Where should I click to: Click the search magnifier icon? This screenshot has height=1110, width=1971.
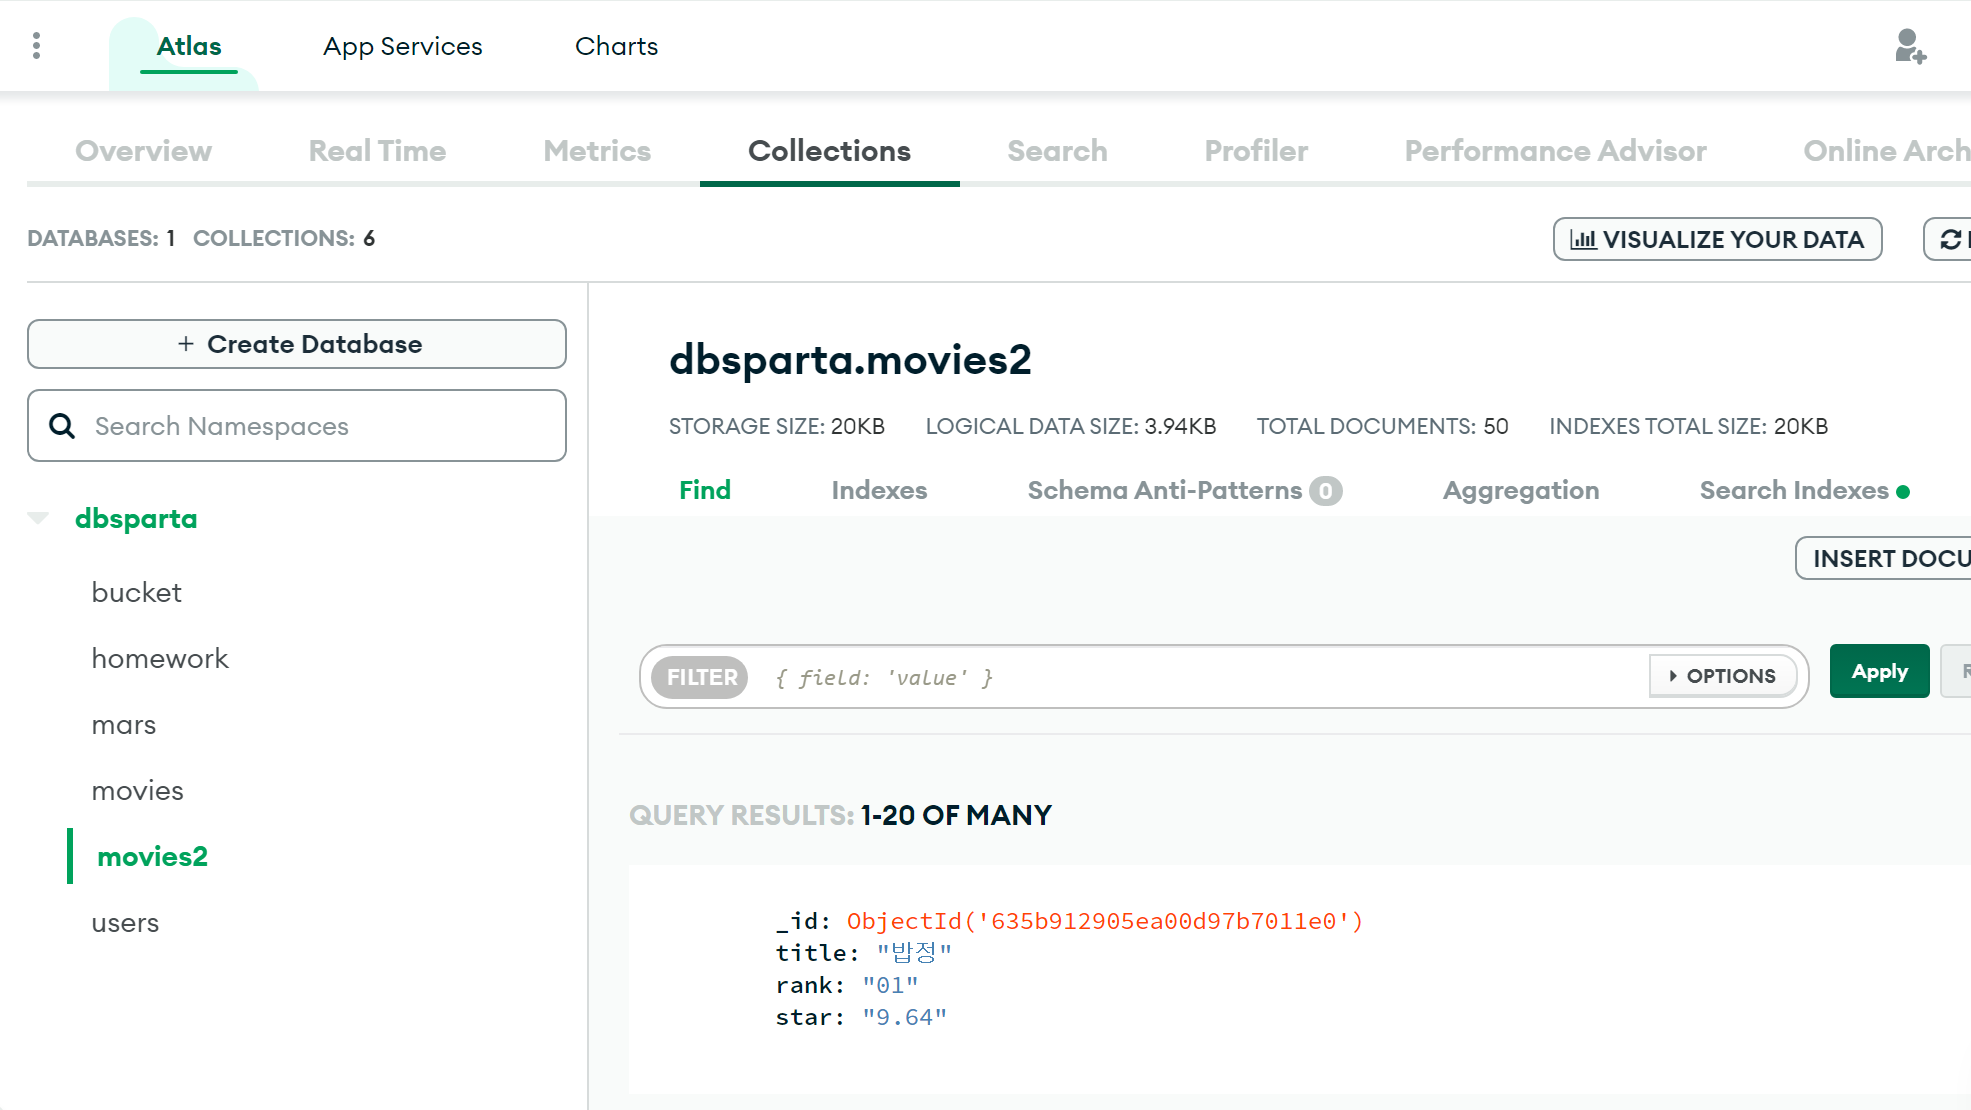62,426
